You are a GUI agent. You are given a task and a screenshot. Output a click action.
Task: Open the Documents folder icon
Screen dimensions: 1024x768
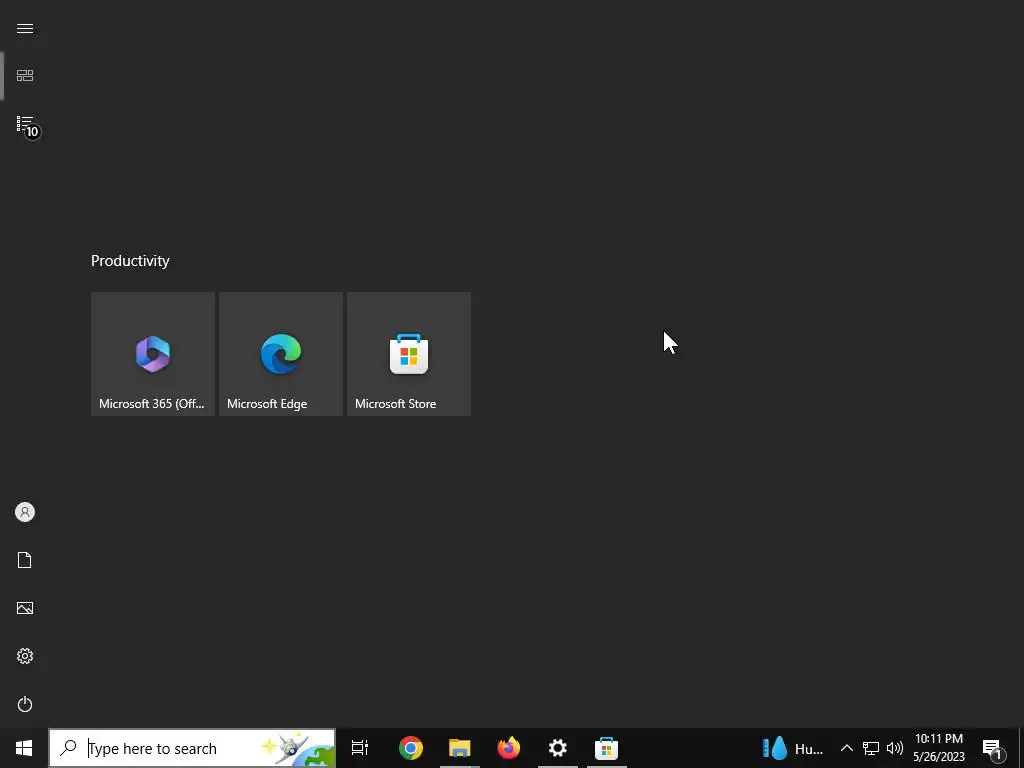click(25, 560)
